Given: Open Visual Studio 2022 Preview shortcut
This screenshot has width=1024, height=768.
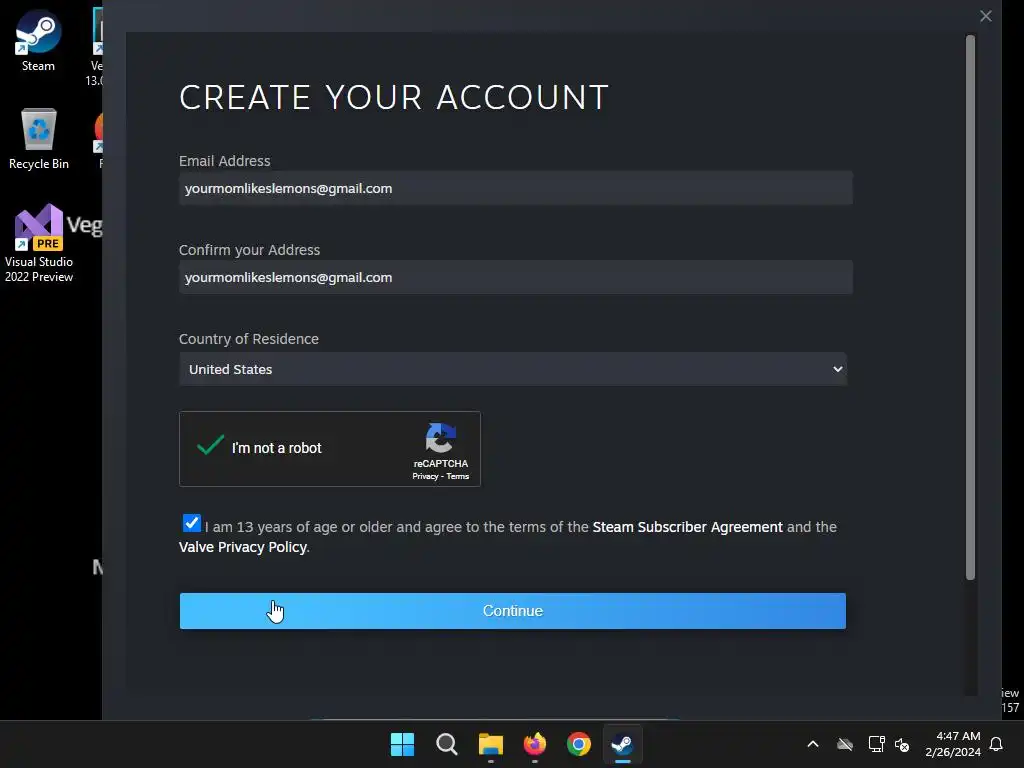Looking at the screenshot, I should point(39,244).
